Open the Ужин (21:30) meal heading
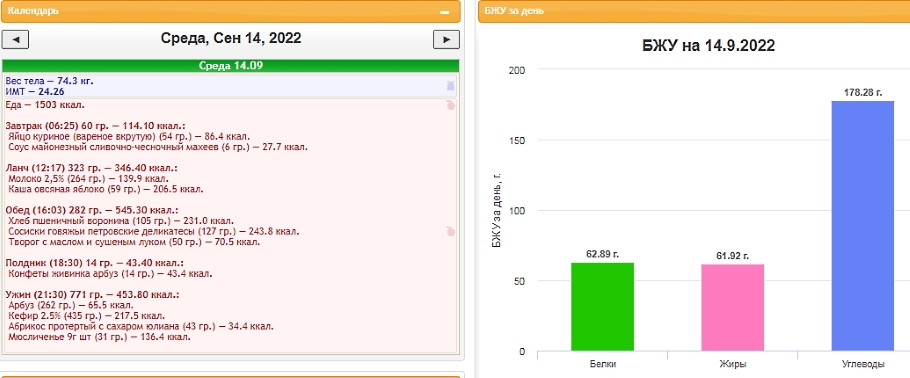Screen dimensions: 910x378 point(92,295)
